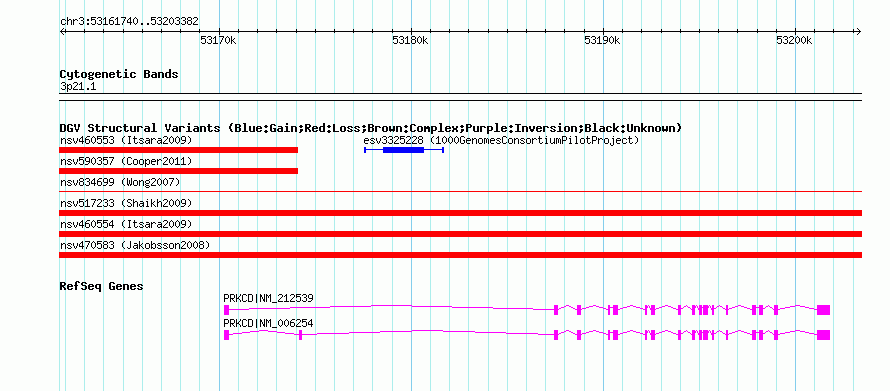Open the nsv460553 (Itsara2009) label

tap(126, 140)
